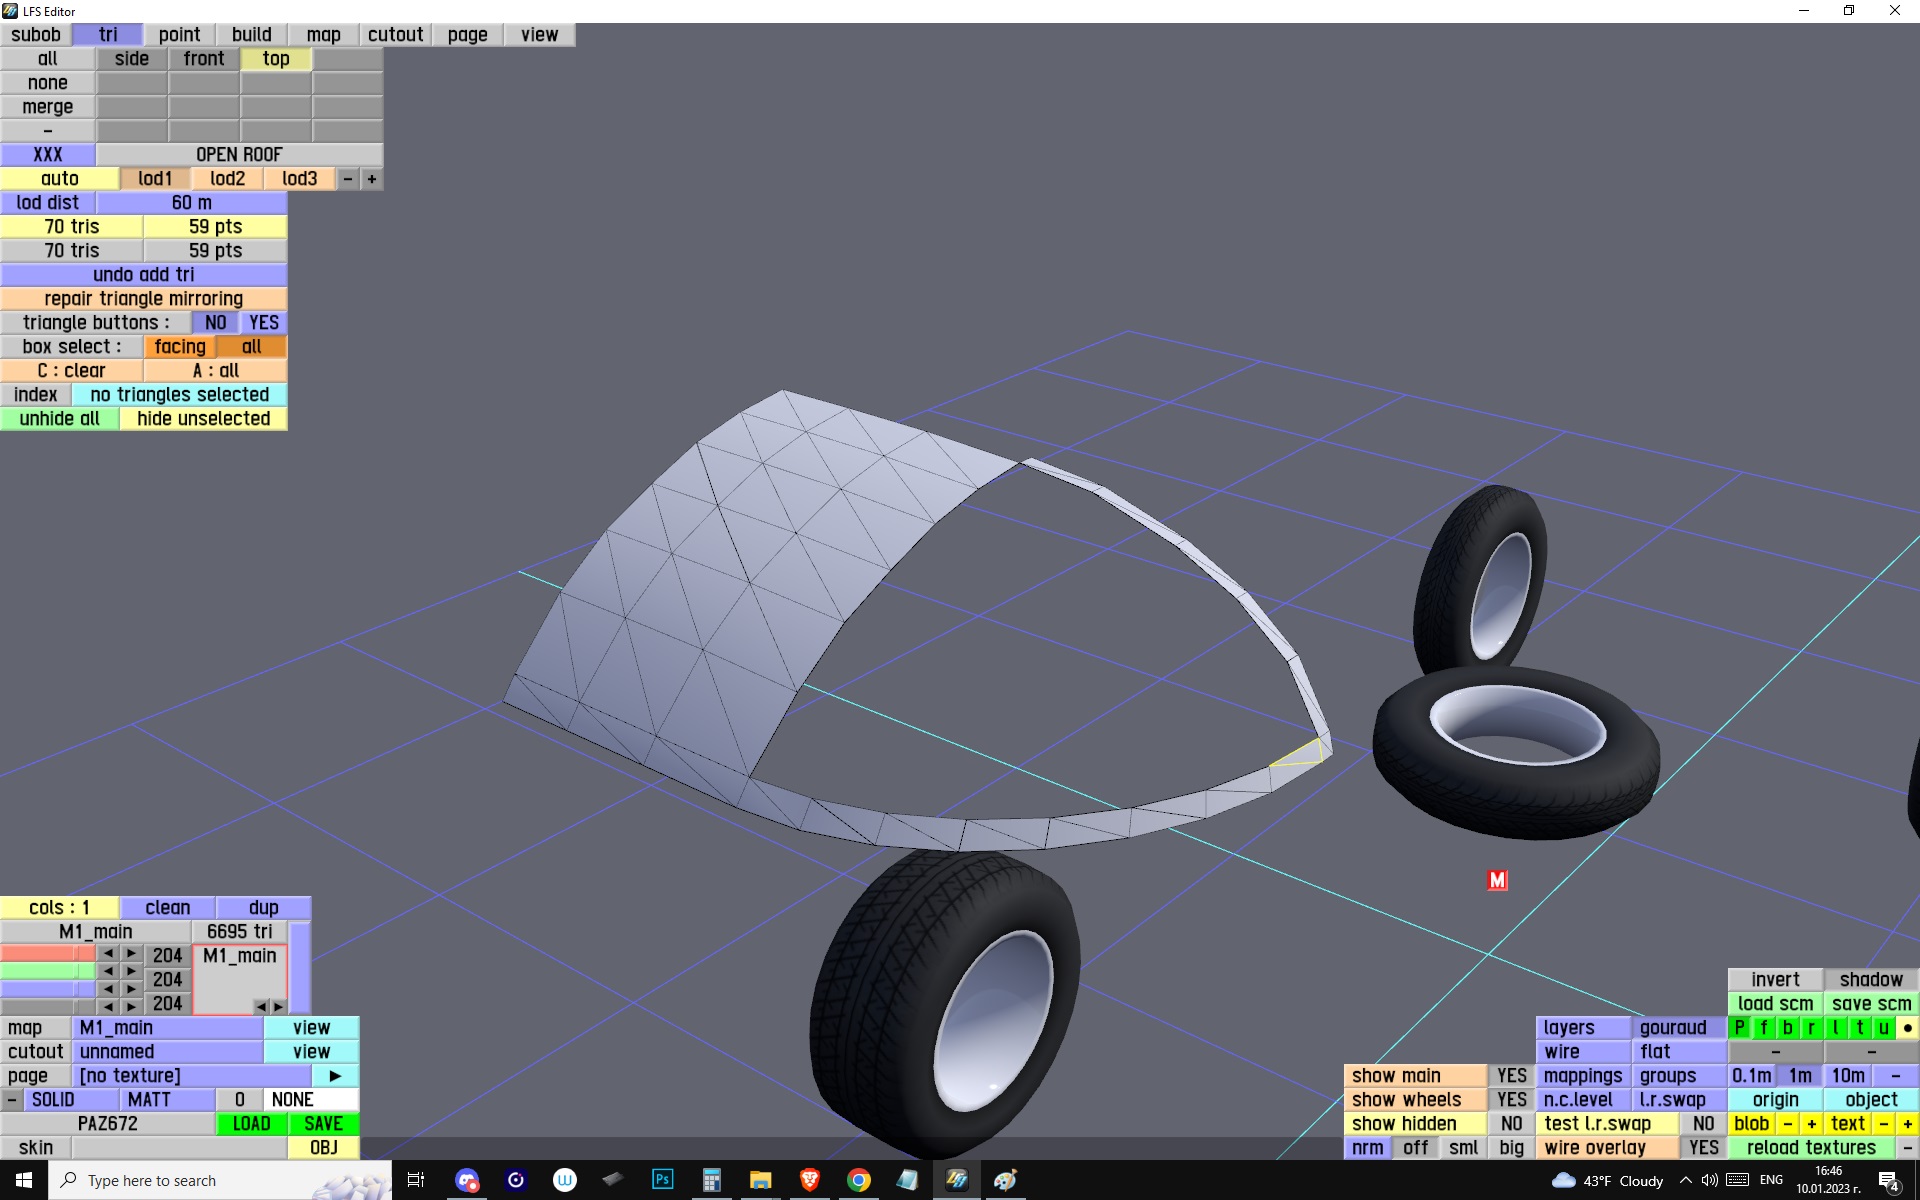Toggle wire overlay YES setting
This screenshot has width=1920, height=1200.
point(1703,1148)
